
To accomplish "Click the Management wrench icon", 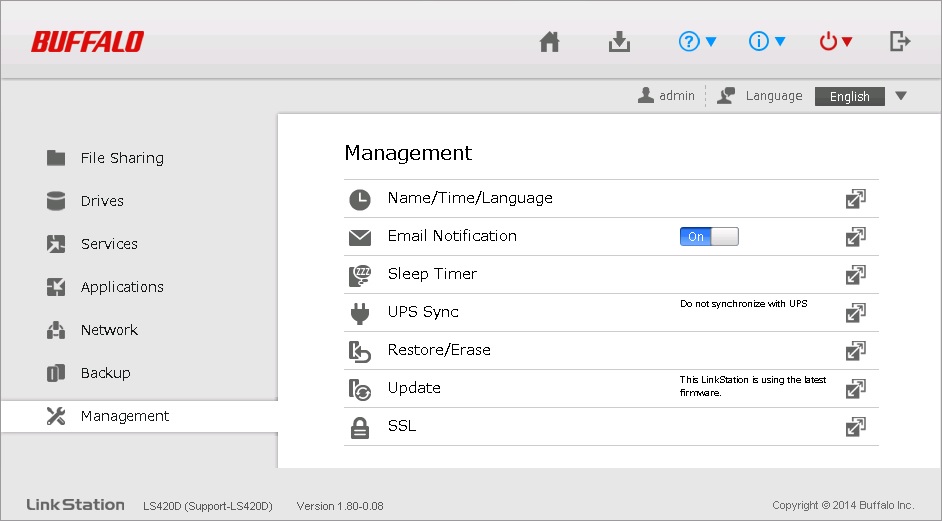I will coord(56,416).
